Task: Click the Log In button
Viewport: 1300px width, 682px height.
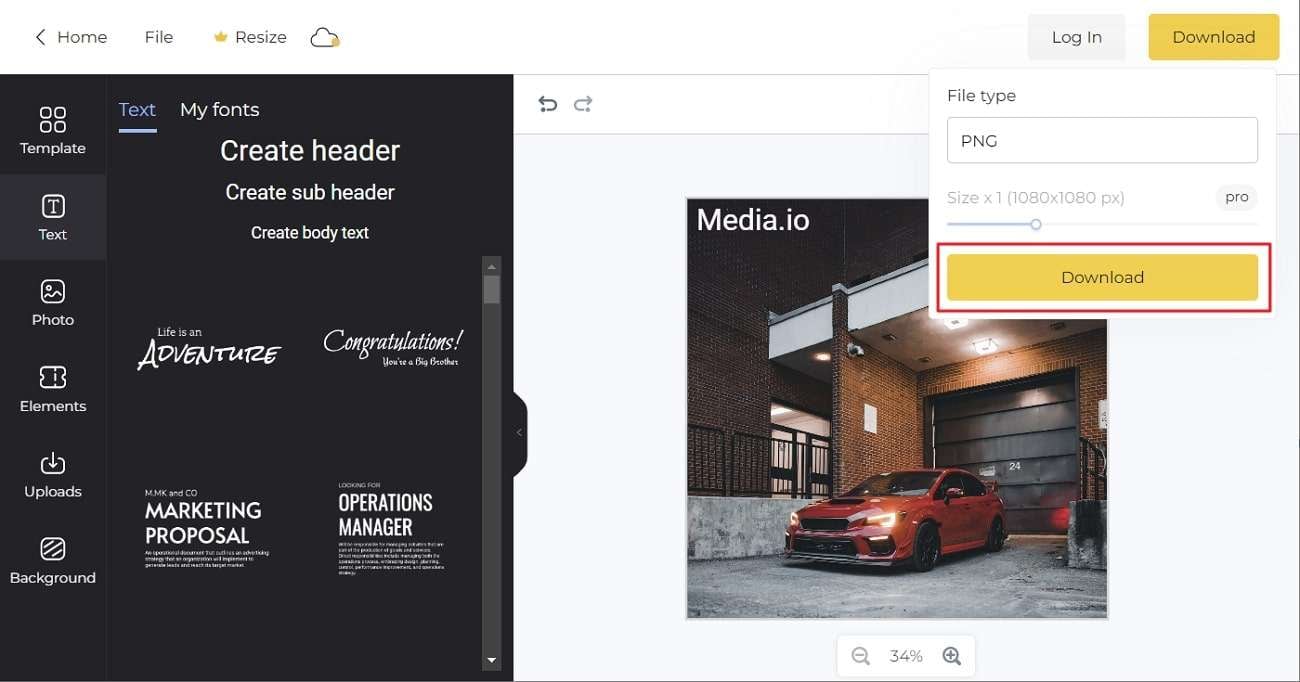Action: [x=1076, y=37]
